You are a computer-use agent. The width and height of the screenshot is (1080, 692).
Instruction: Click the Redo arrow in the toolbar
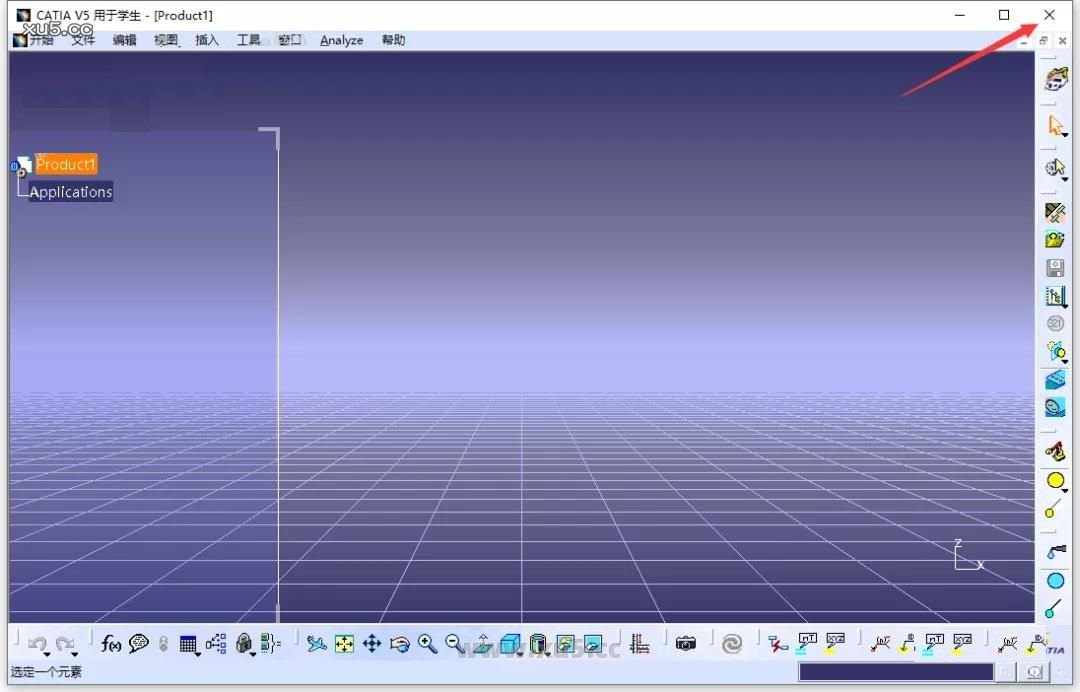click(x=66, y=643)
